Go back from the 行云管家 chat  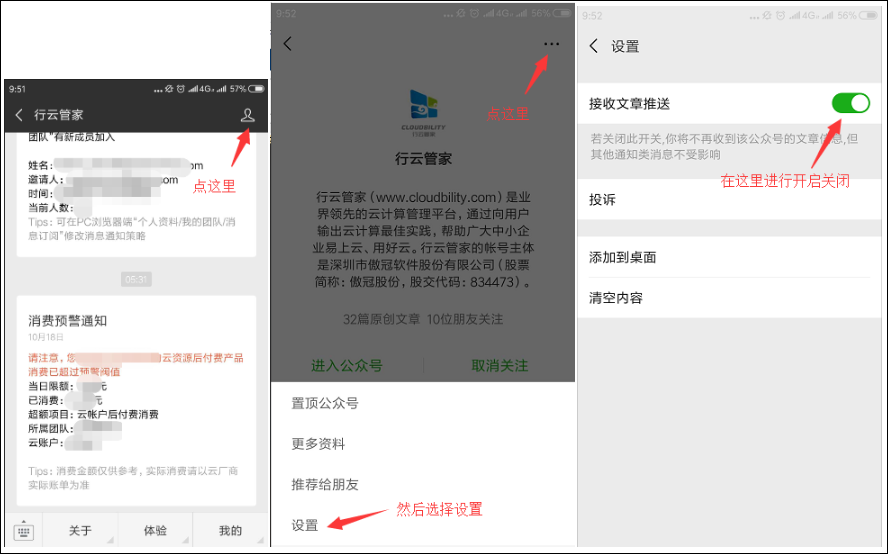tap(19, 115)
